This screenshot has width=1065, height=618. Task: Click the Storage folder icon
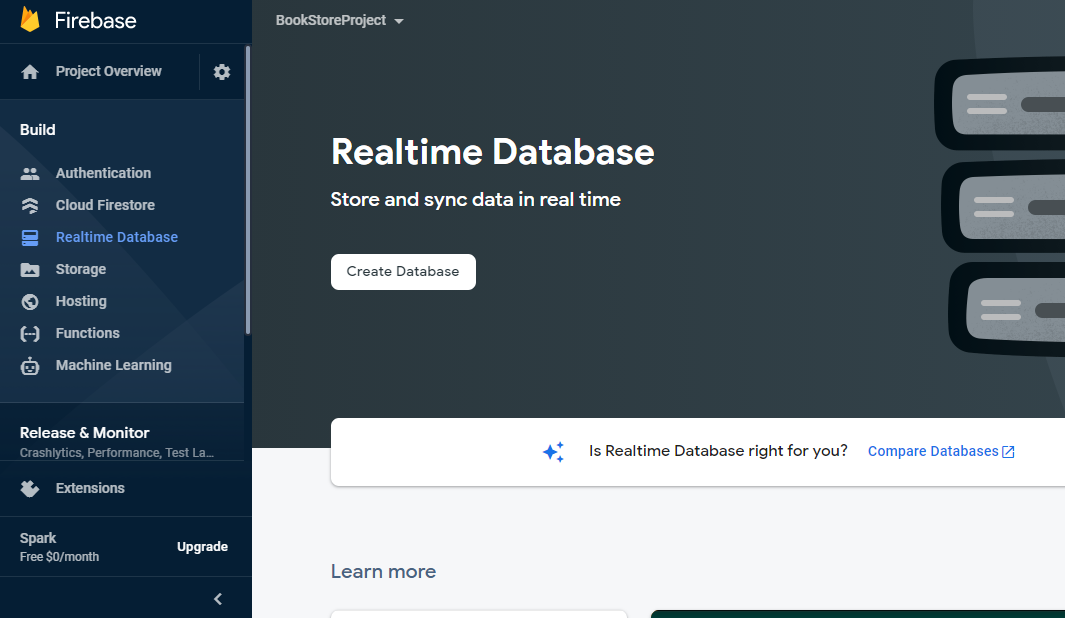click(32, 269)
